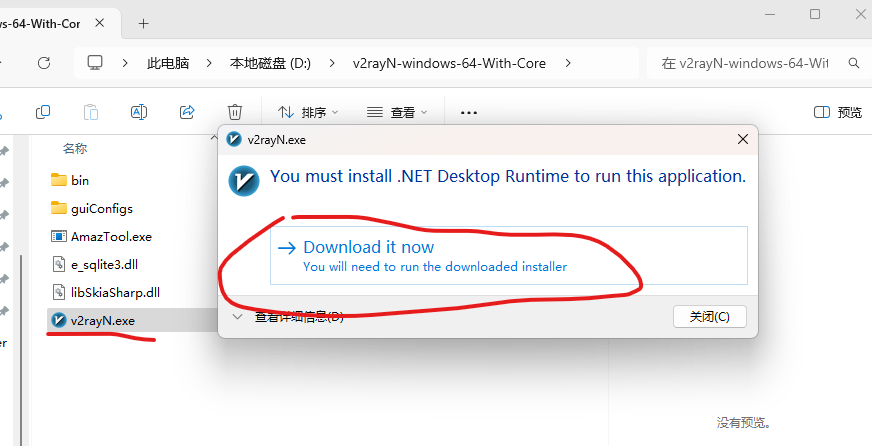Select AmazTool.exe file
Screen dimensions: 872x446
(x=111, y=236)
